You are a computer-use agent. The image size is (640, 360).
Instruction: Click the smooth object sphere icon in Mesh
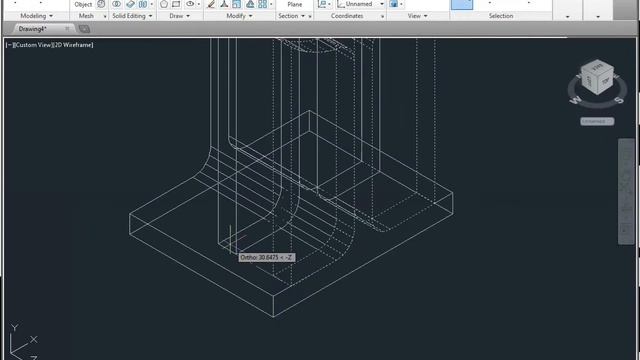coord(101,4)
